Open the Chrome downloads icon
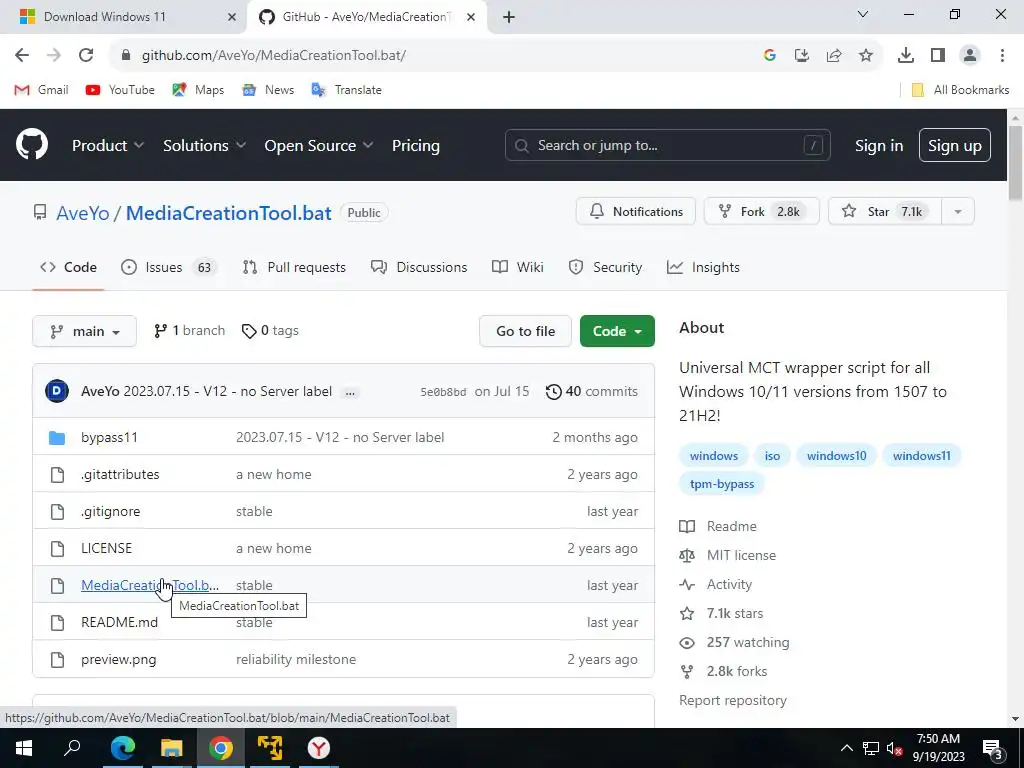Screen dimensions: 1024x768 (x=905, y=56)
